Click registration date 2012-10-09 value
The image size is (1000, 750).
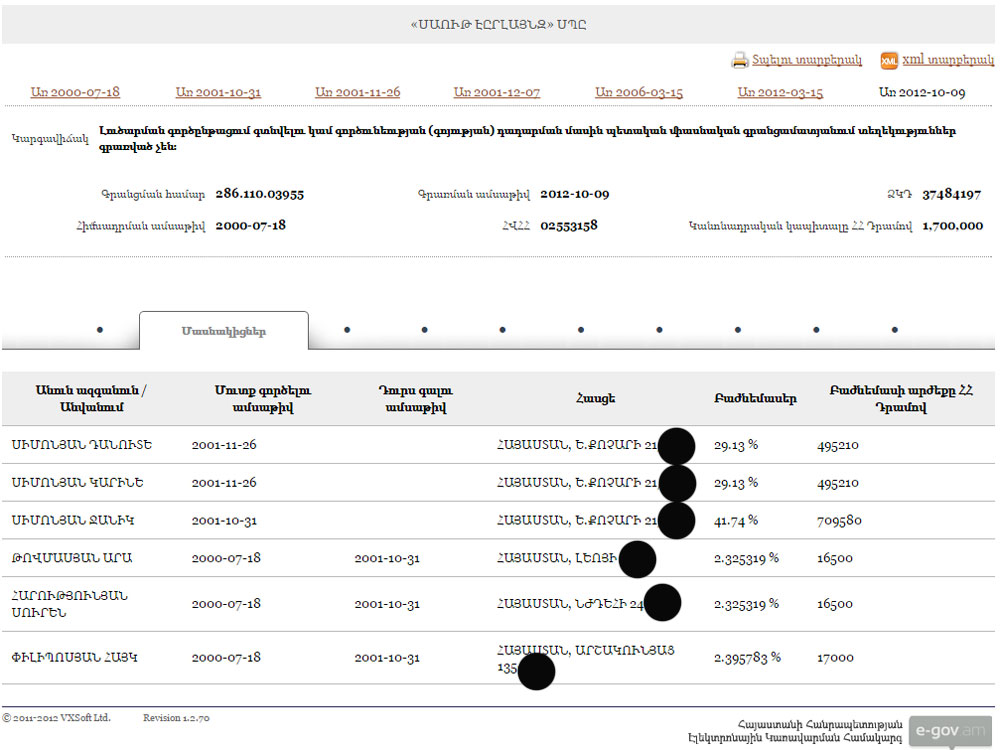[575, 194]
